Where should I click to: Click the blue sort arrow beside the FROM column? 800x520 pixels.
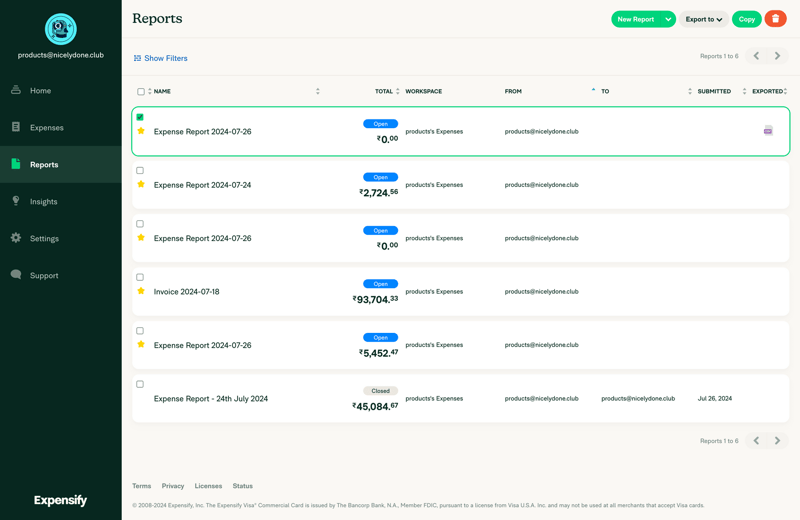pos(593,90)
